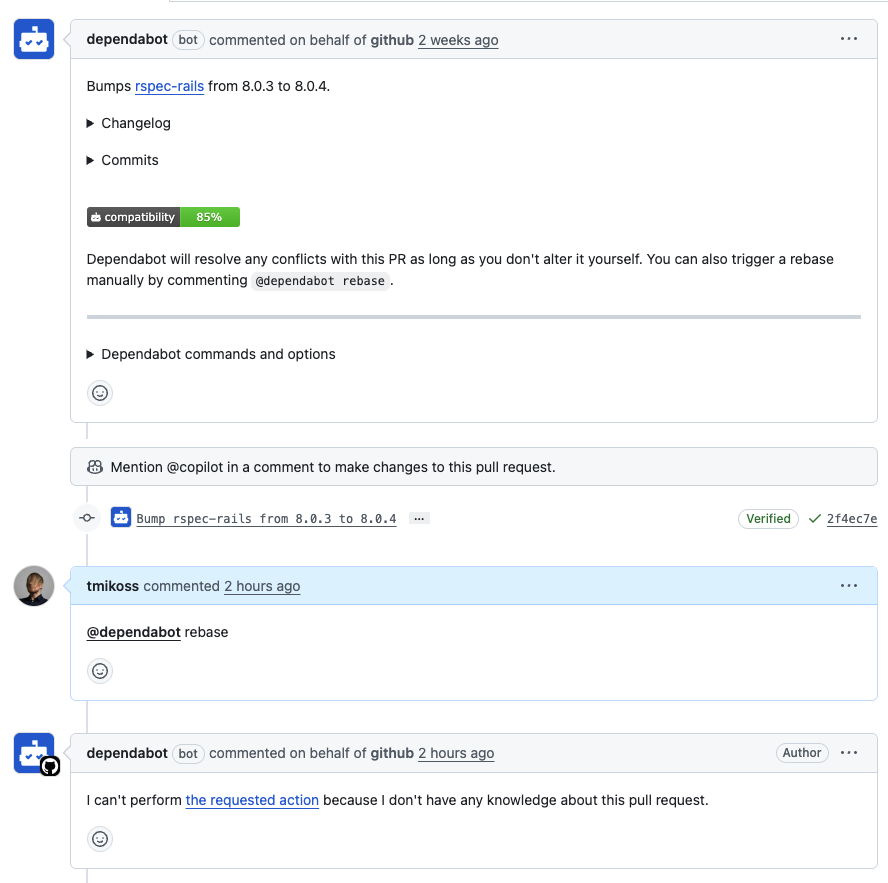The image size is (888, 883).
Task: Open options menu on tmikoss comment
Action: [848, 586]
